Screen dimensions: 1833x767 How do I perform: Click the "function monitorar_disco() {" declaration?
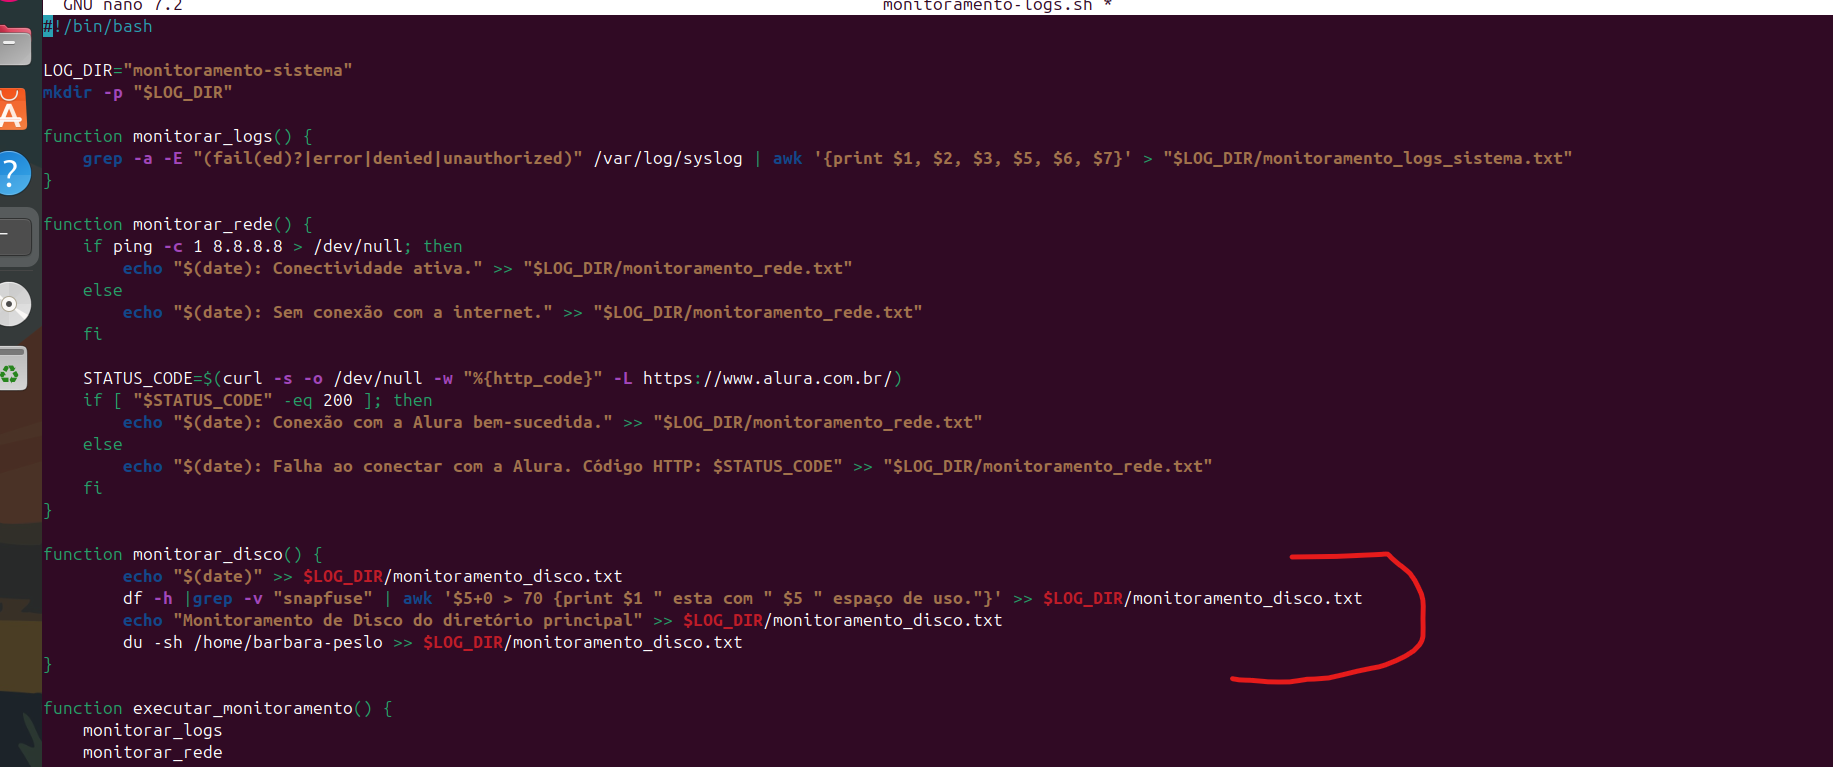pyautogui.click(x=183, y=554)
